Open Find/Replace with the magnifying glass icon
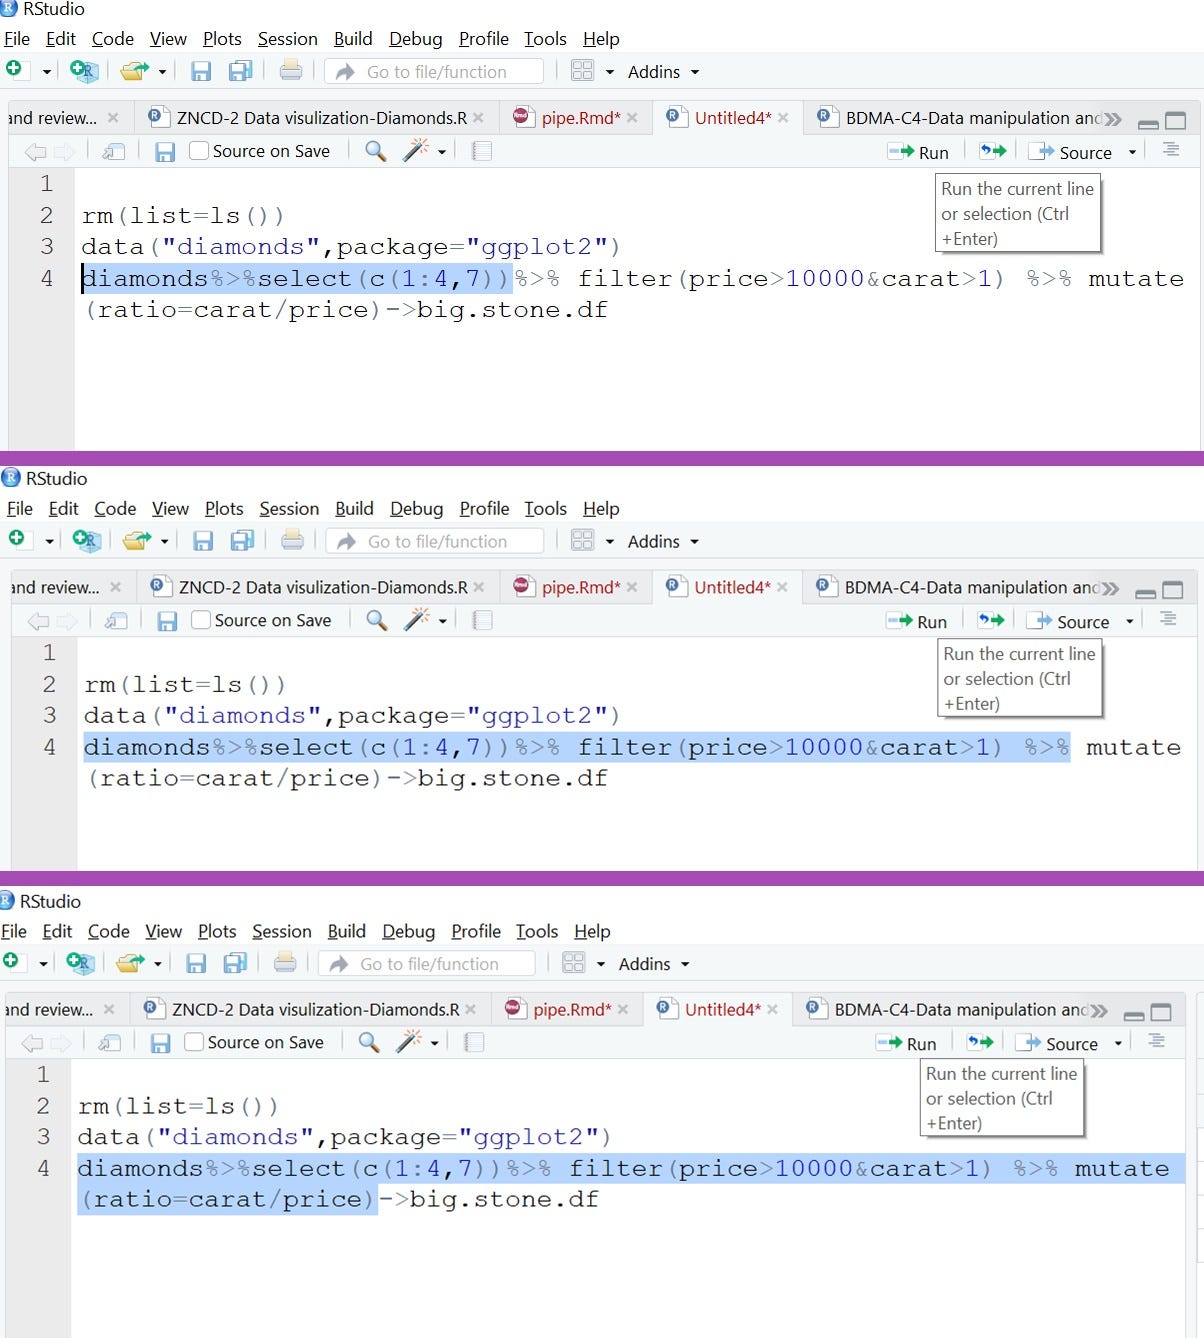Viewport: 1204px width, 1338px height. (374, 151)
